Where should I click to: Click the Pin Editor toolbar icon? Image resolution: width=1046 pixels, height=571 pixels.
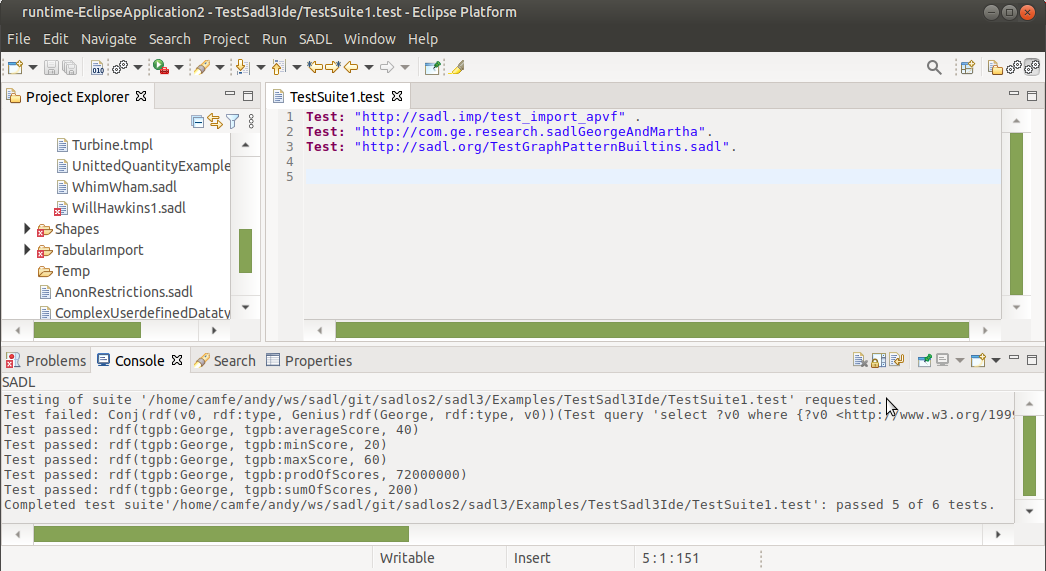432,67
